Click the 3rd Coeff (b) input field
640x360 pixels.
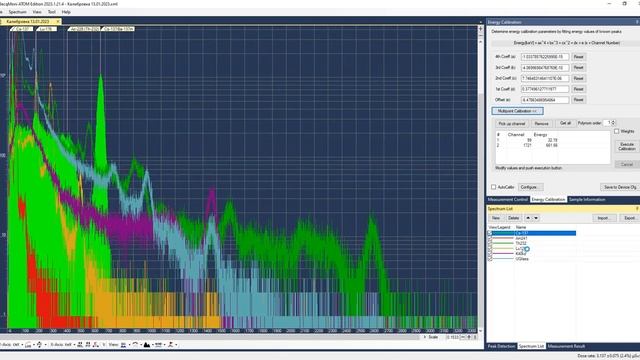pyautogui.click(x=545, y=67)
